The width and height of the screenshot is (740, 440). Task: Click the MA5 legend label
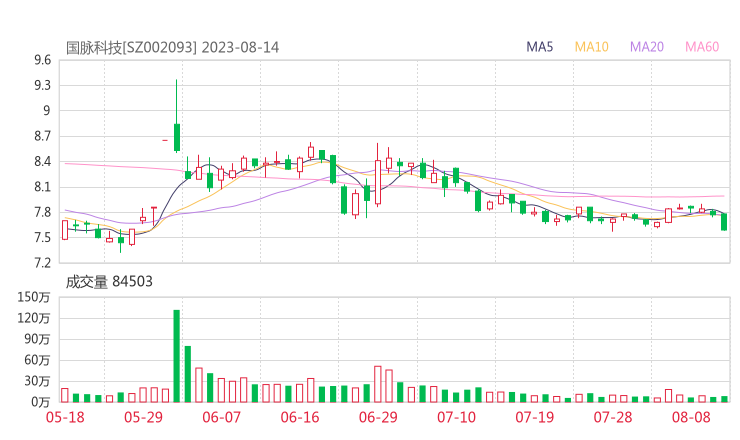click(539, 47)
